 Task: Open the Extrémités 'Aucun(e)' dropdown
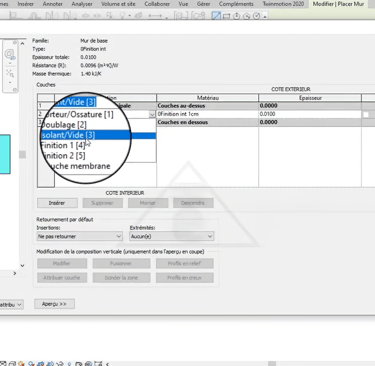pyautogui.click(x=171, y=236)
